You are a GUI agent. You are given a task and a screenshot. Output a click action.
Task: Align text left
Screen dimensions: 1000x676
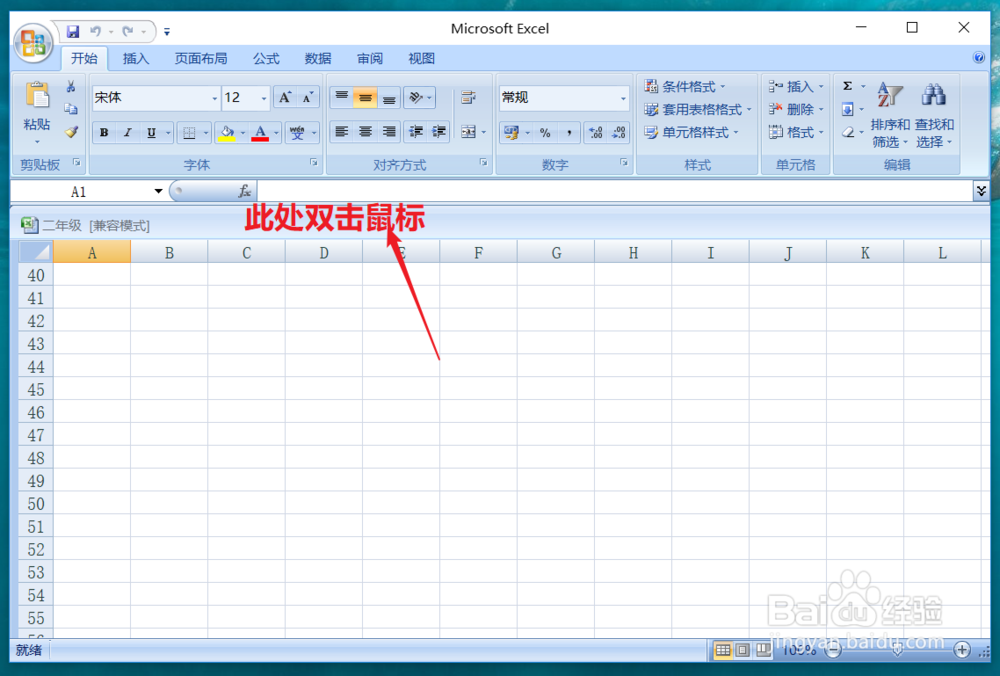click(x=342, y=132)
